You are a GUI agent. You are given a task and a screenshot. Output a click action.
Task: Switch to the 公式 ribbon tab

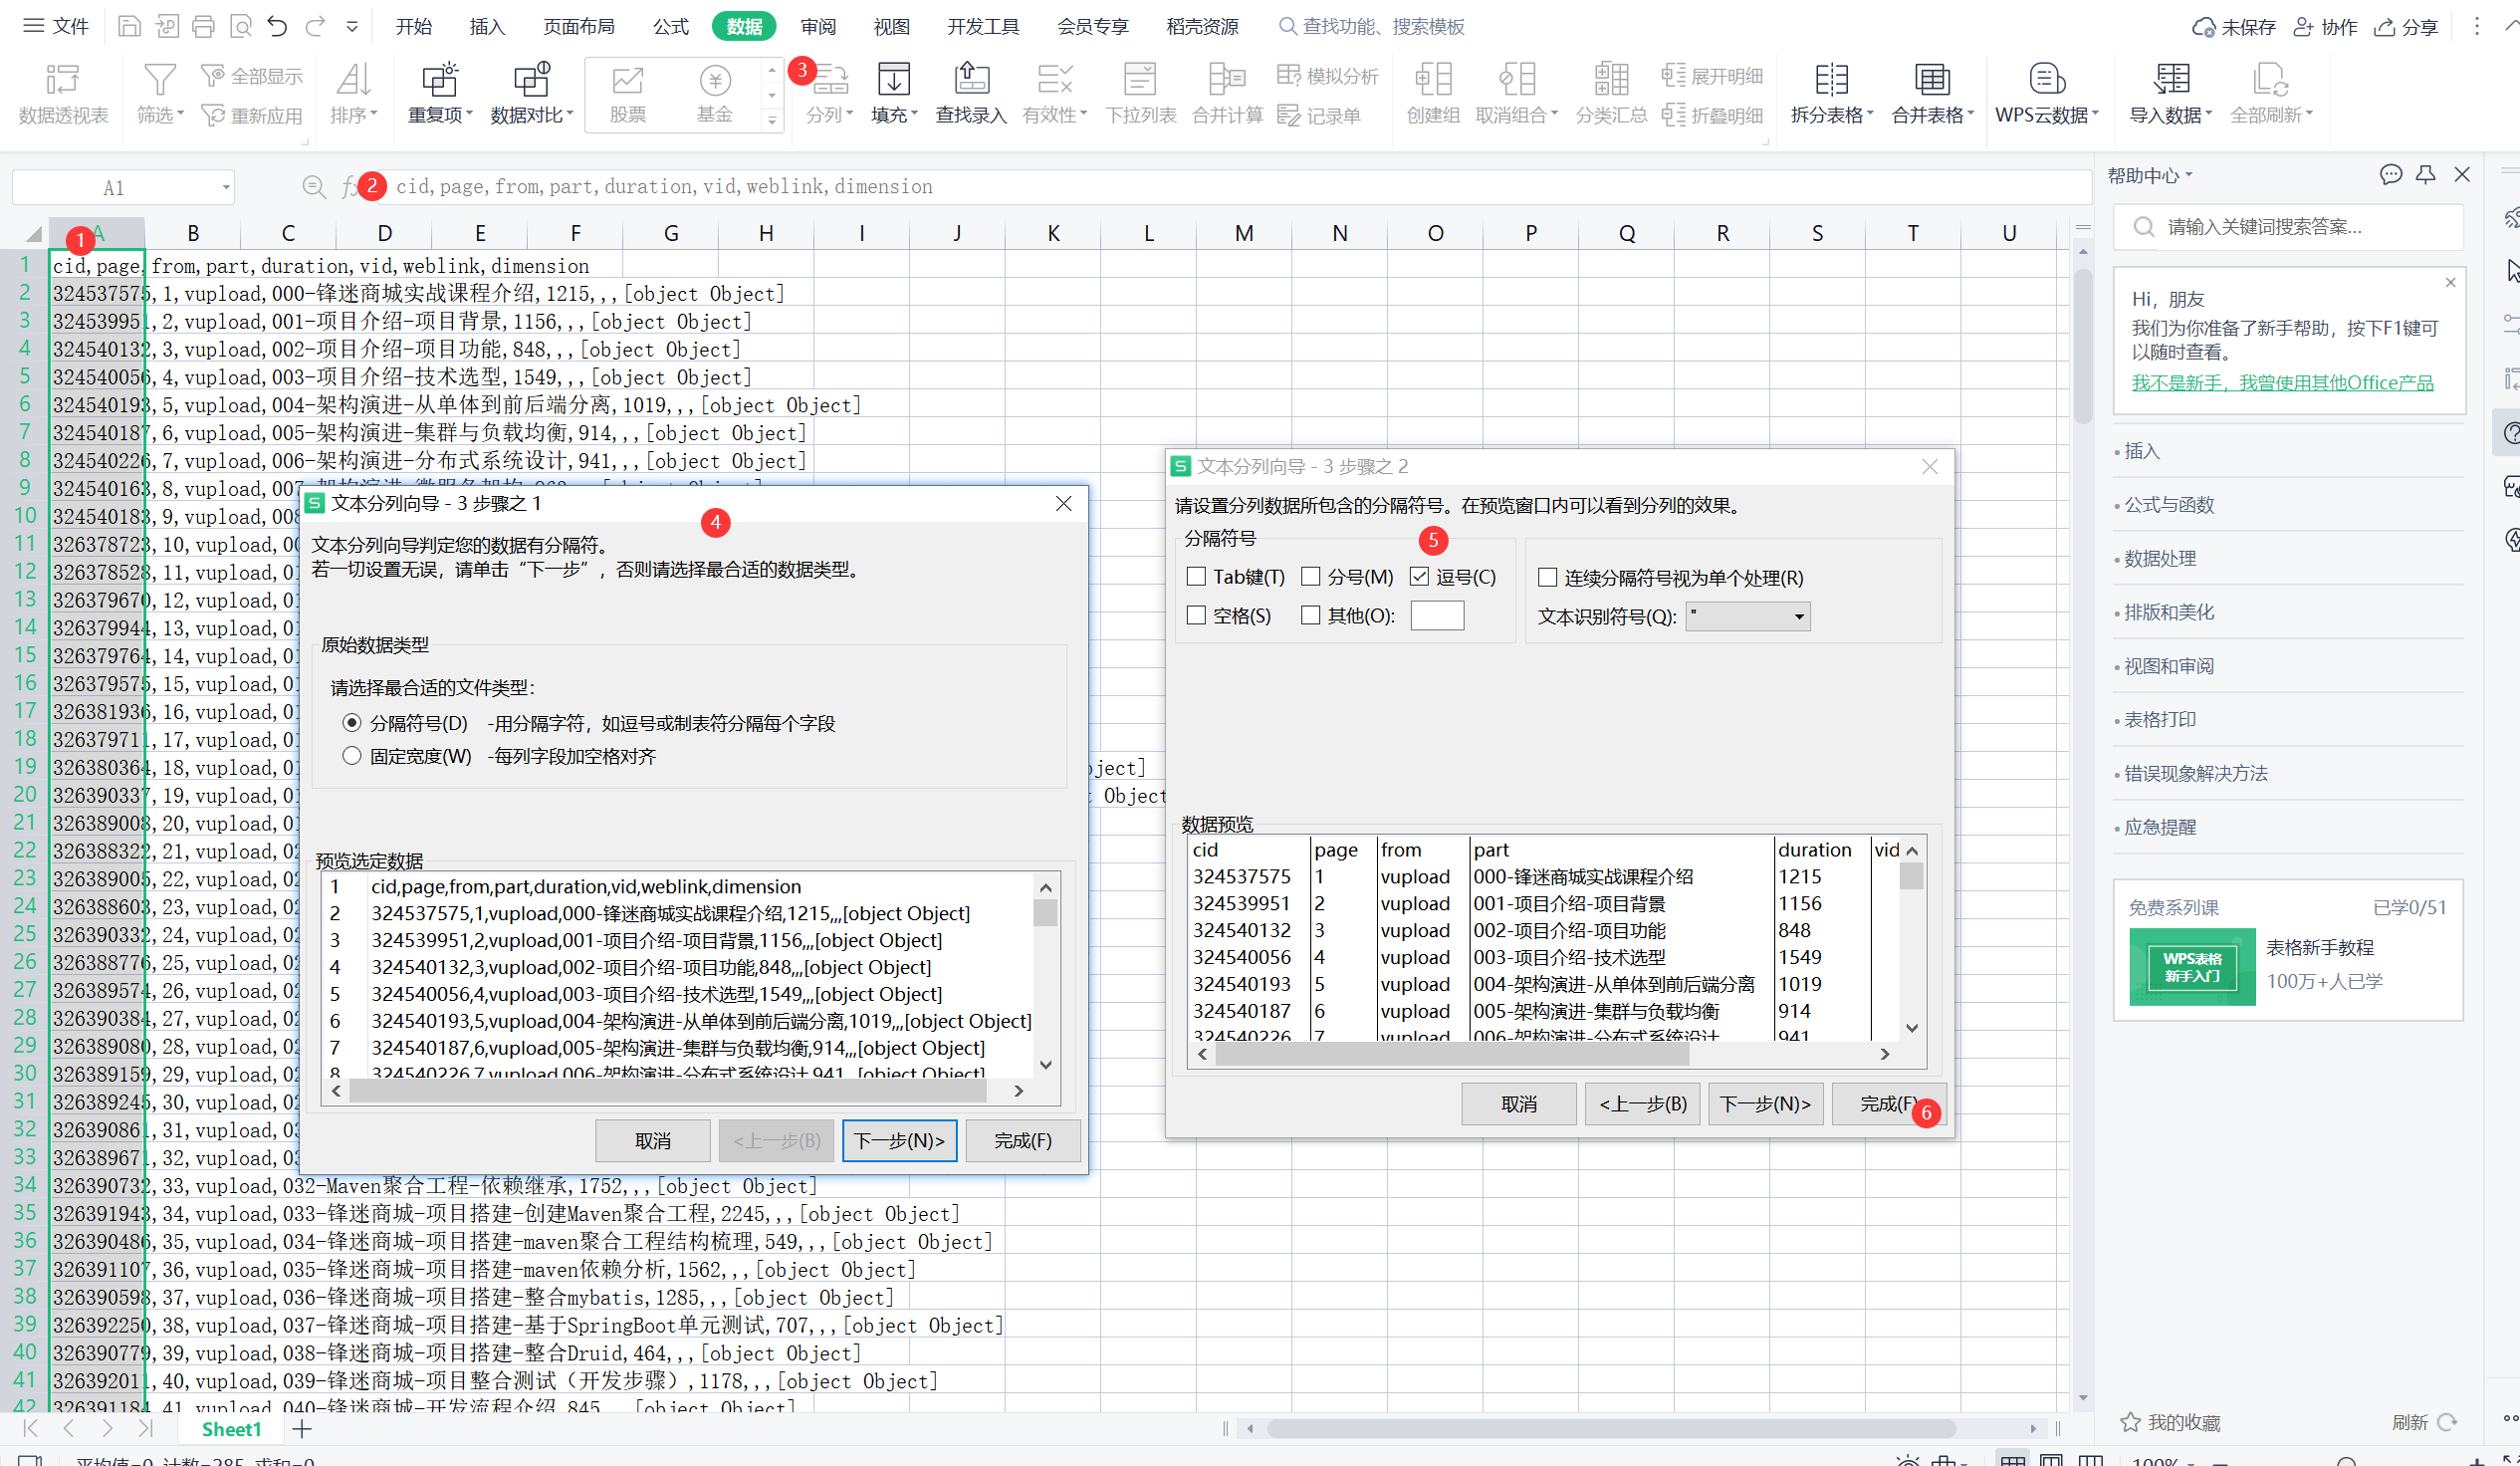click(x=670, y=27)
